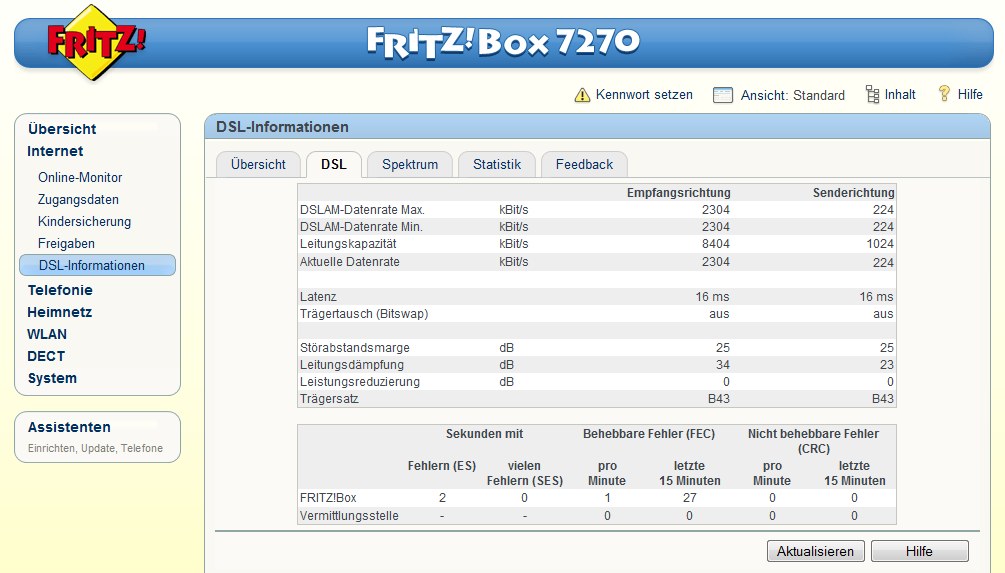Click the Vermittlungsstelle row label
Viewport: 1005px width, 573px height.
point(349,516)
